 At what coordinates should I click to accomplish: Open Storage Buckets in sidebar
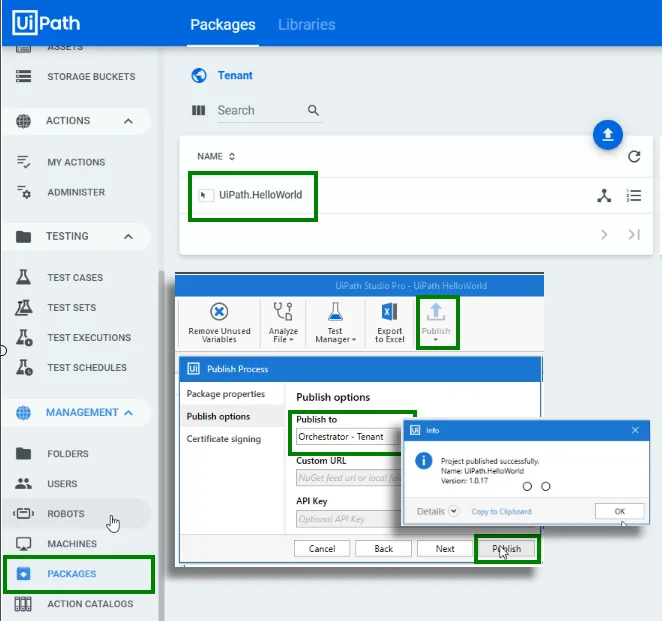(91, 76)
